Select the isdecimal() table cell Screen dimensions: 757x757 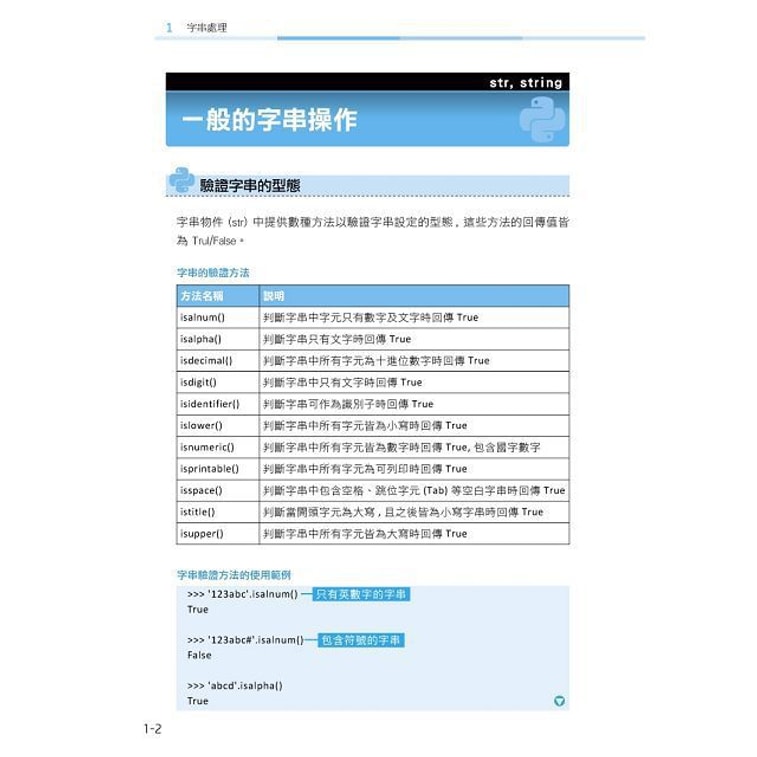point(218,361)
